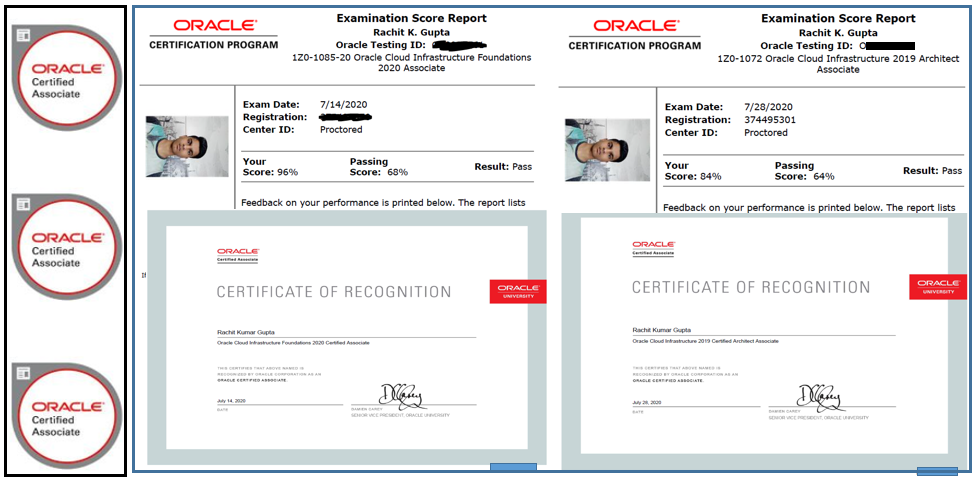Viewport: 975px width, 480px height.
Task: Click 'Rachit K. Gupta' in the 1Z0-1085-20 report header
Action: coord(412,32)
